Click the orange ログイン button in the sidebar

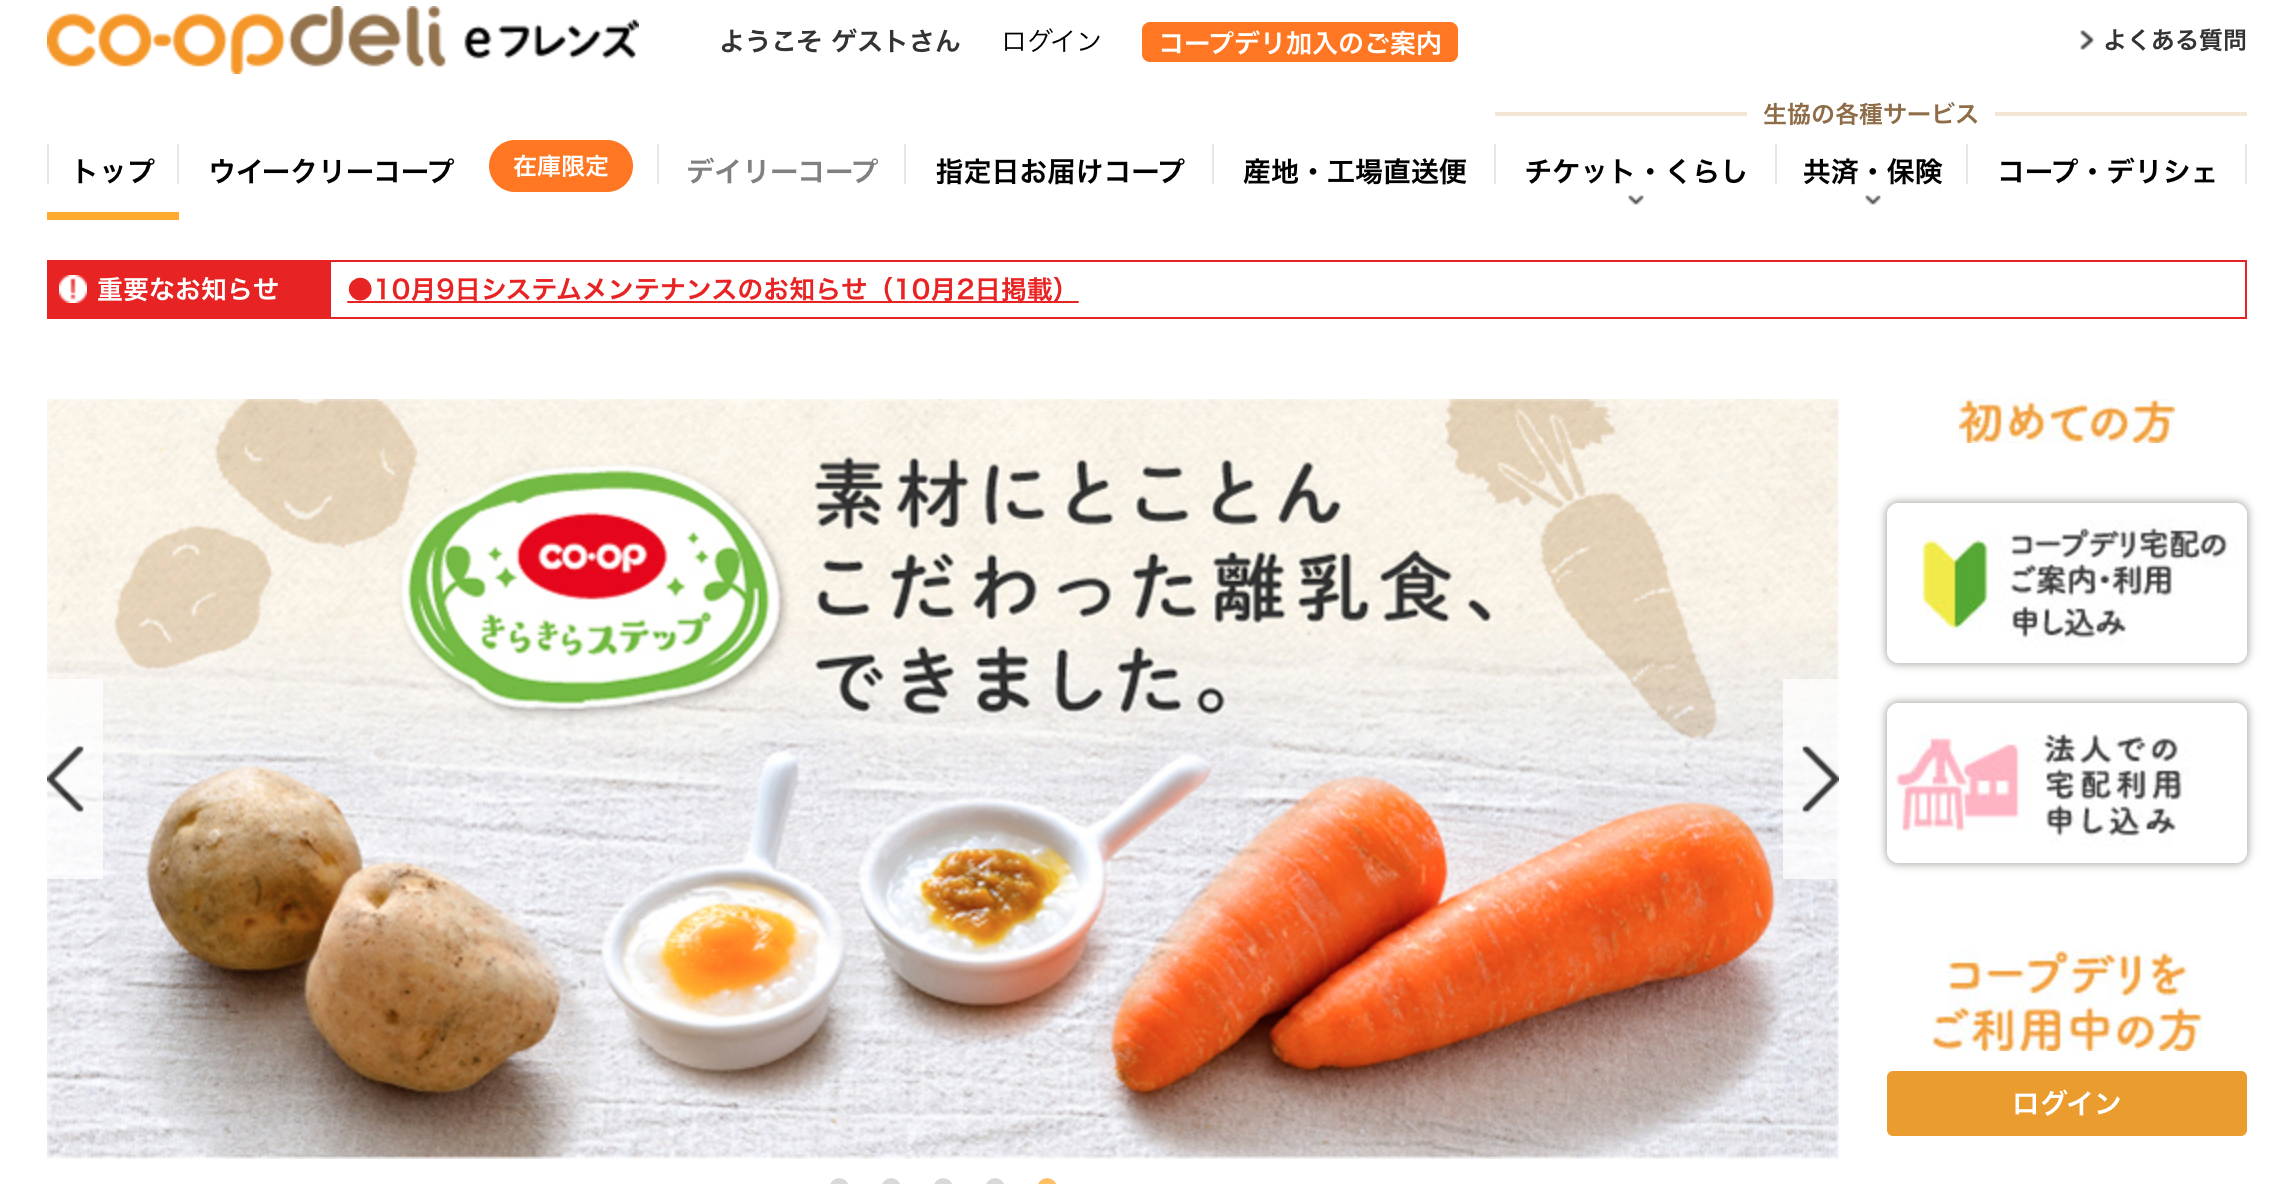(x=2066, y=1103)
